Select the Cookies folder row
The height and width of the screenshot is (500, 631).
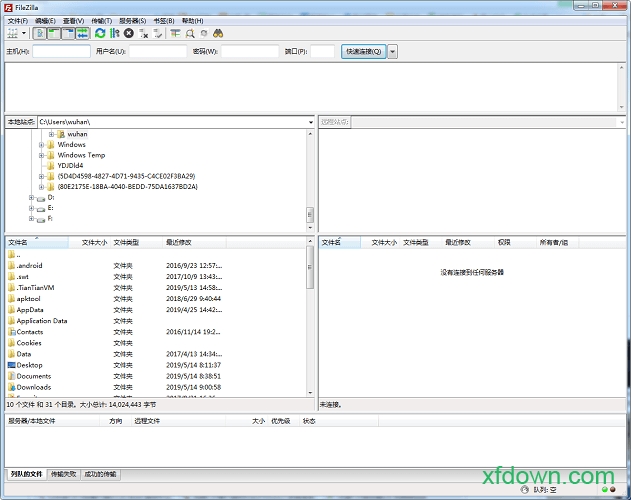tap(156, 343)
